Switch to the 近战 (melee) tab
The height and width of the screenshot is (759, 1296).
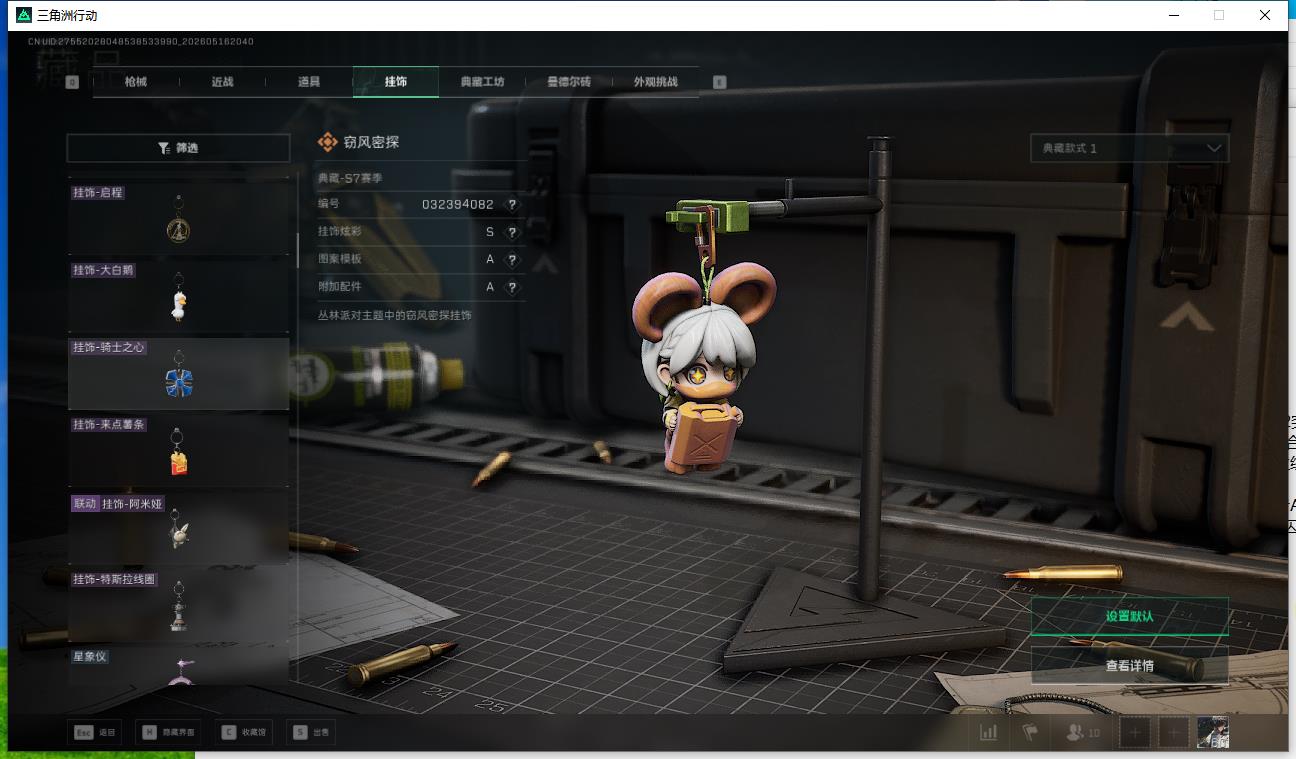point(222,82)
